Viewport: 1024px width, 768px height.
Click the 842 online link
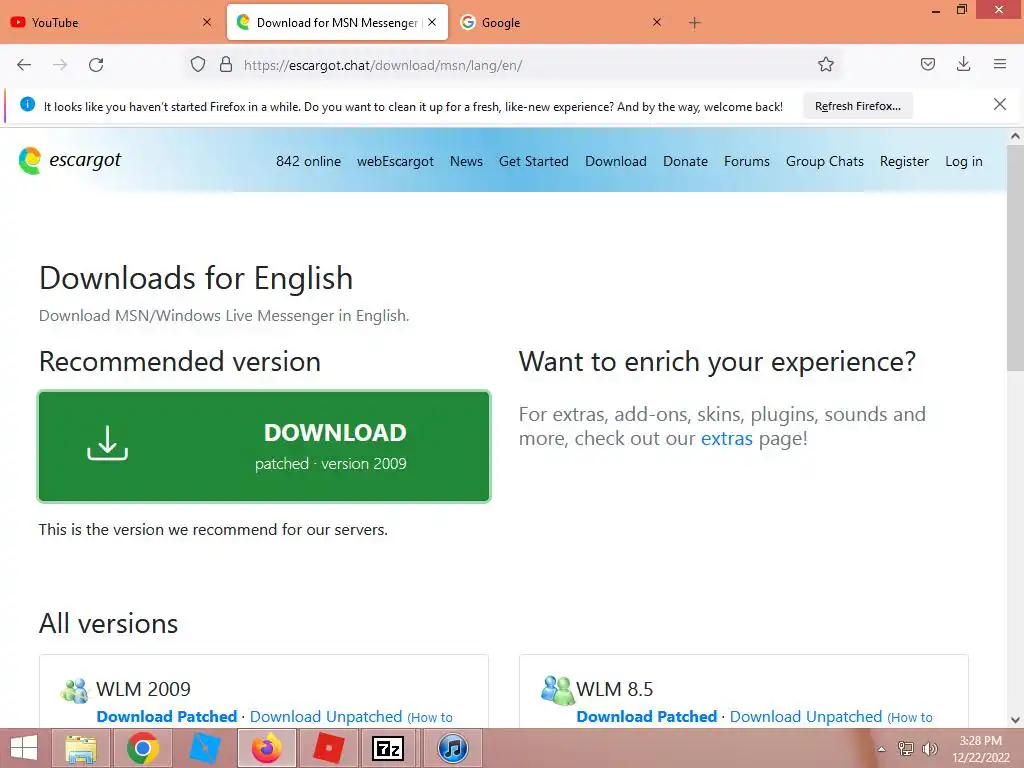(x=308, y=161)
